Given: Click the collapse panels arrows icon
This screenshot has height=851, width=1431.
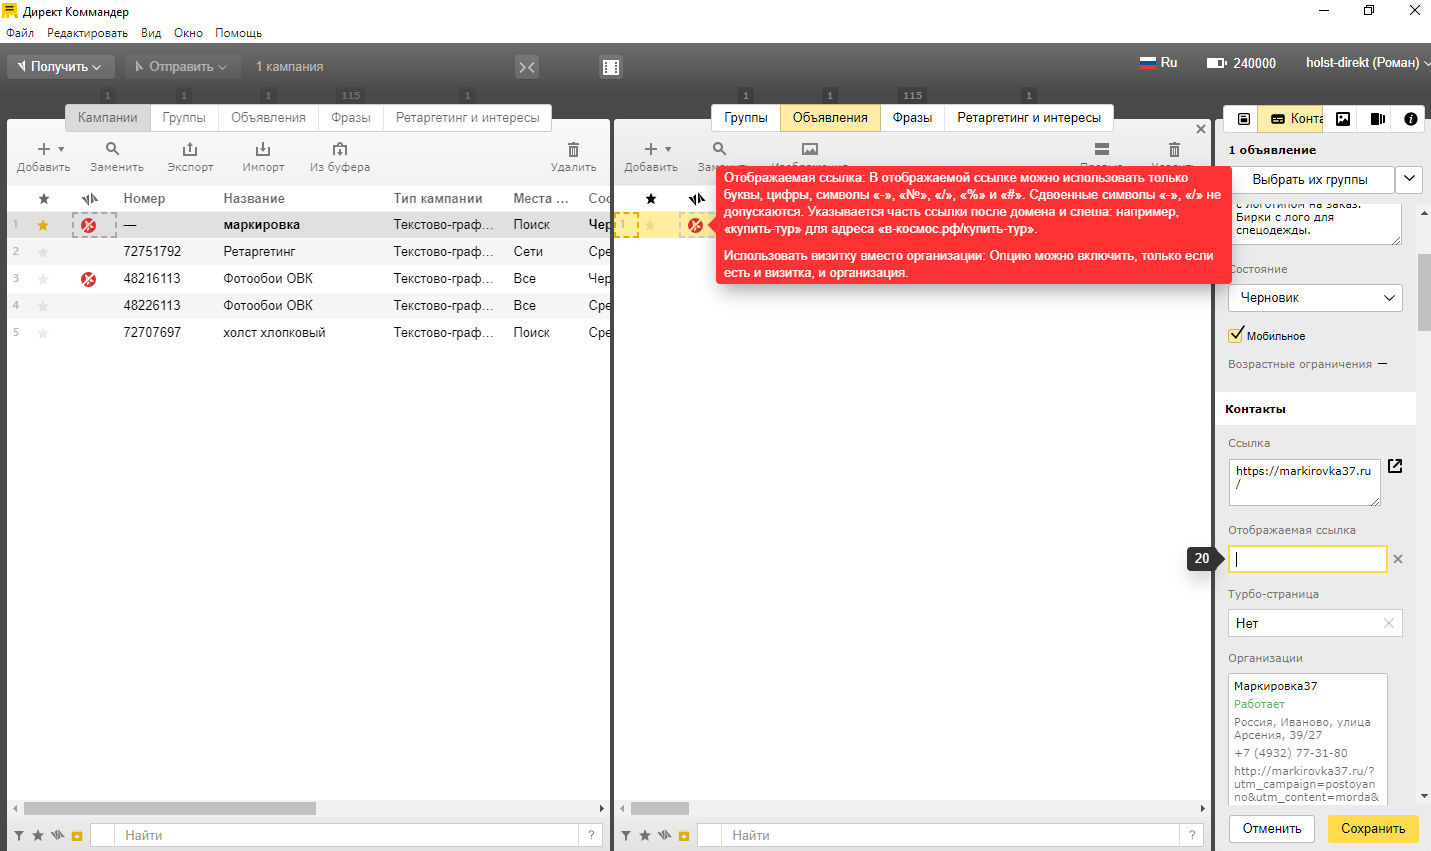Looking at the screenshot, I should coord(527,67).
